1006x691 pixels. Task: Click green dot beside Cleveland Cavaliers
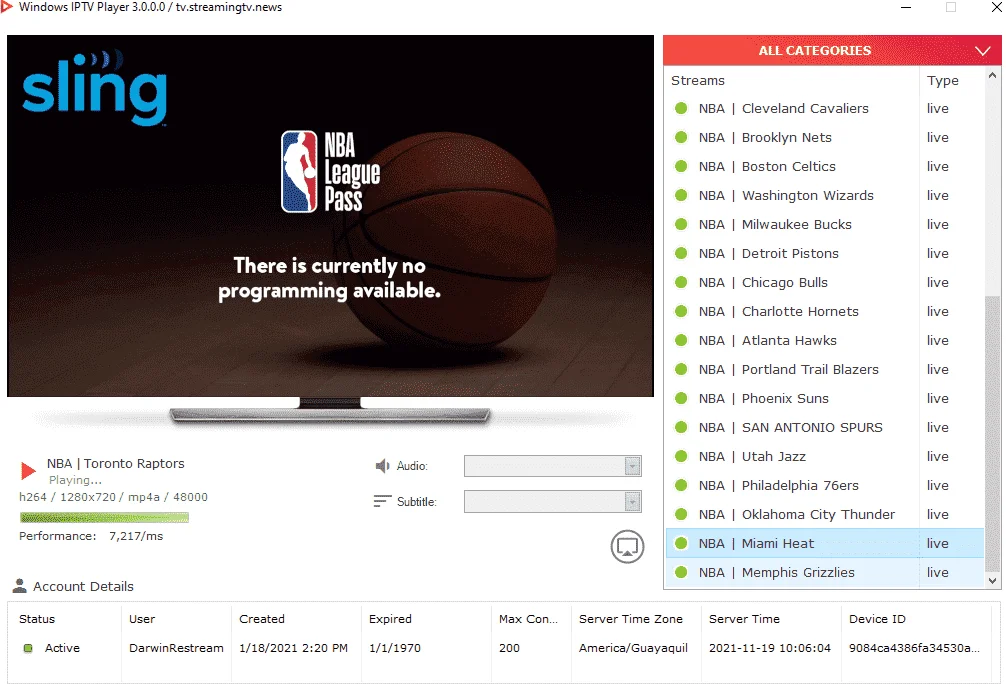681,108
